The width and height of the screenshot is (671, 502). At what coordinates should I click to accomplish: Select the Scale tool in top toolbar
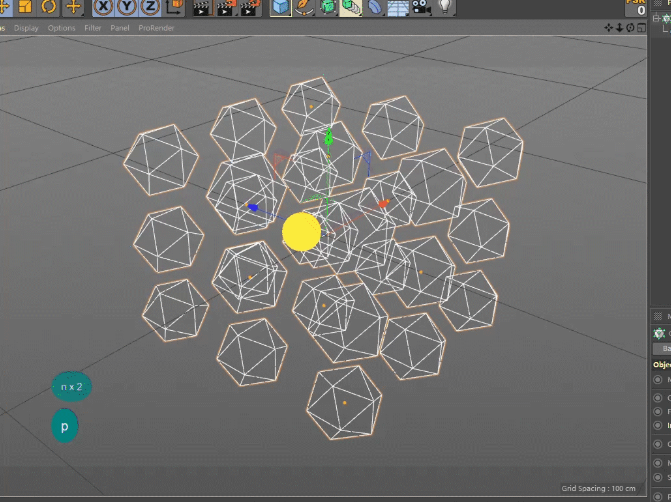click(25, 6)
